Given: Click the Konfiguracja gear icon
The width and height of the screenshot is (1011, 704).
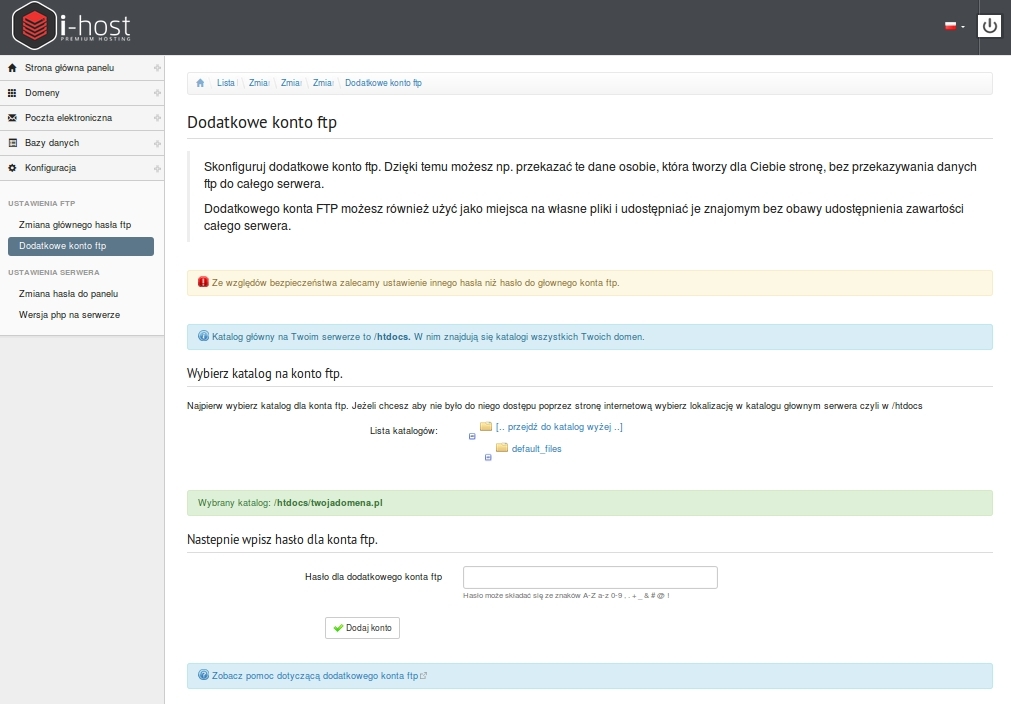Looking at the screenshot, I should (x=12, y=168).
